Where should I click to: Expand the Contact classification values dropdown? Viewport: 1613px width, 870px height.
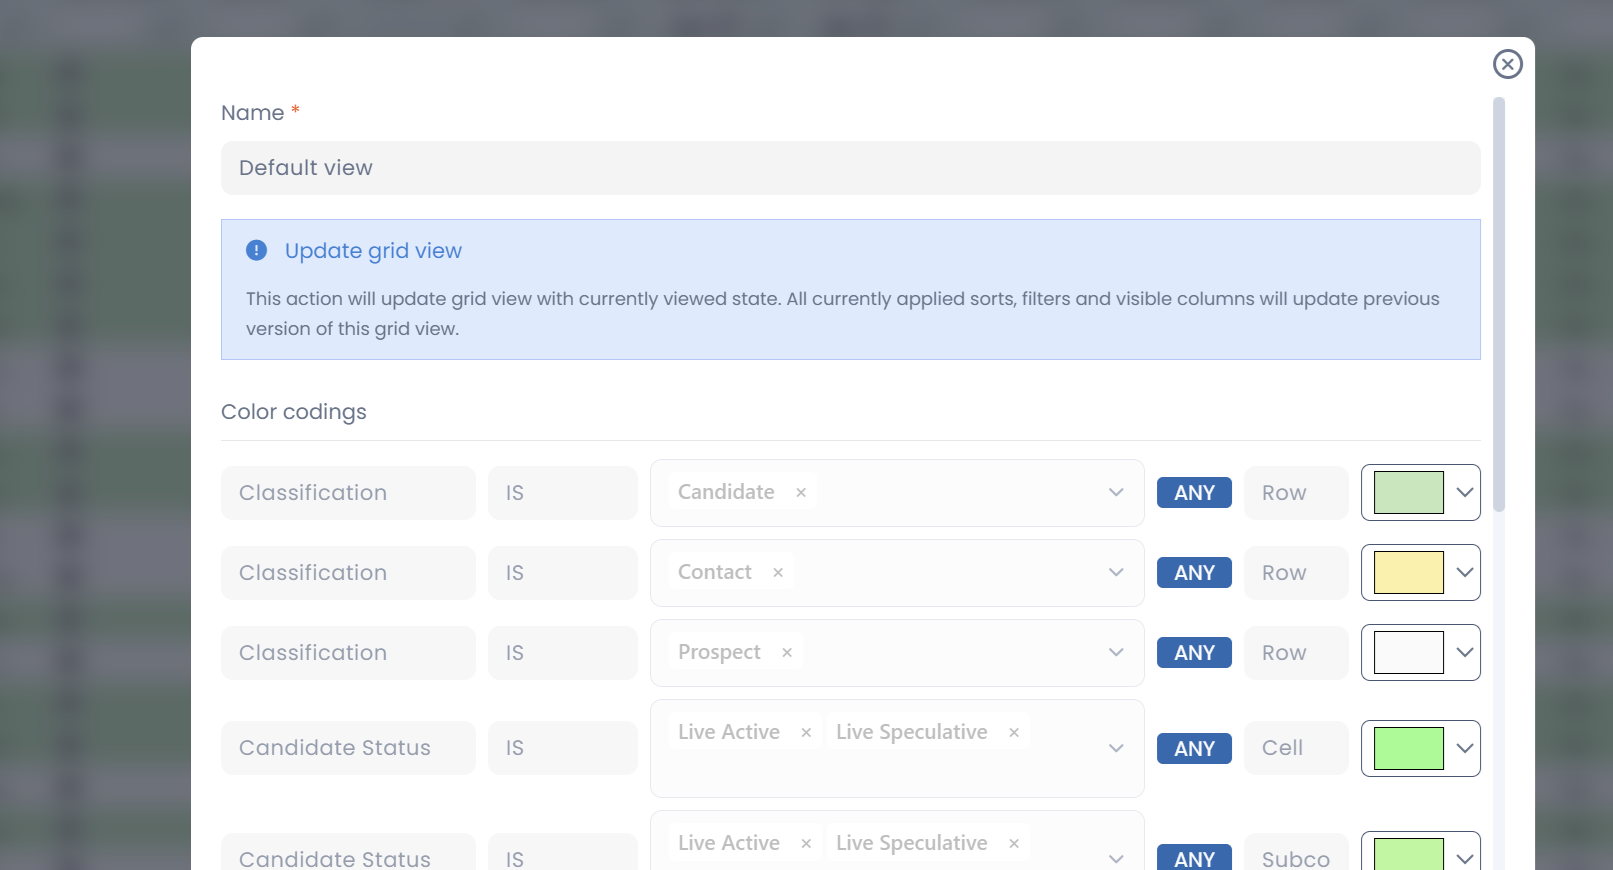[x=1116, y=573]
